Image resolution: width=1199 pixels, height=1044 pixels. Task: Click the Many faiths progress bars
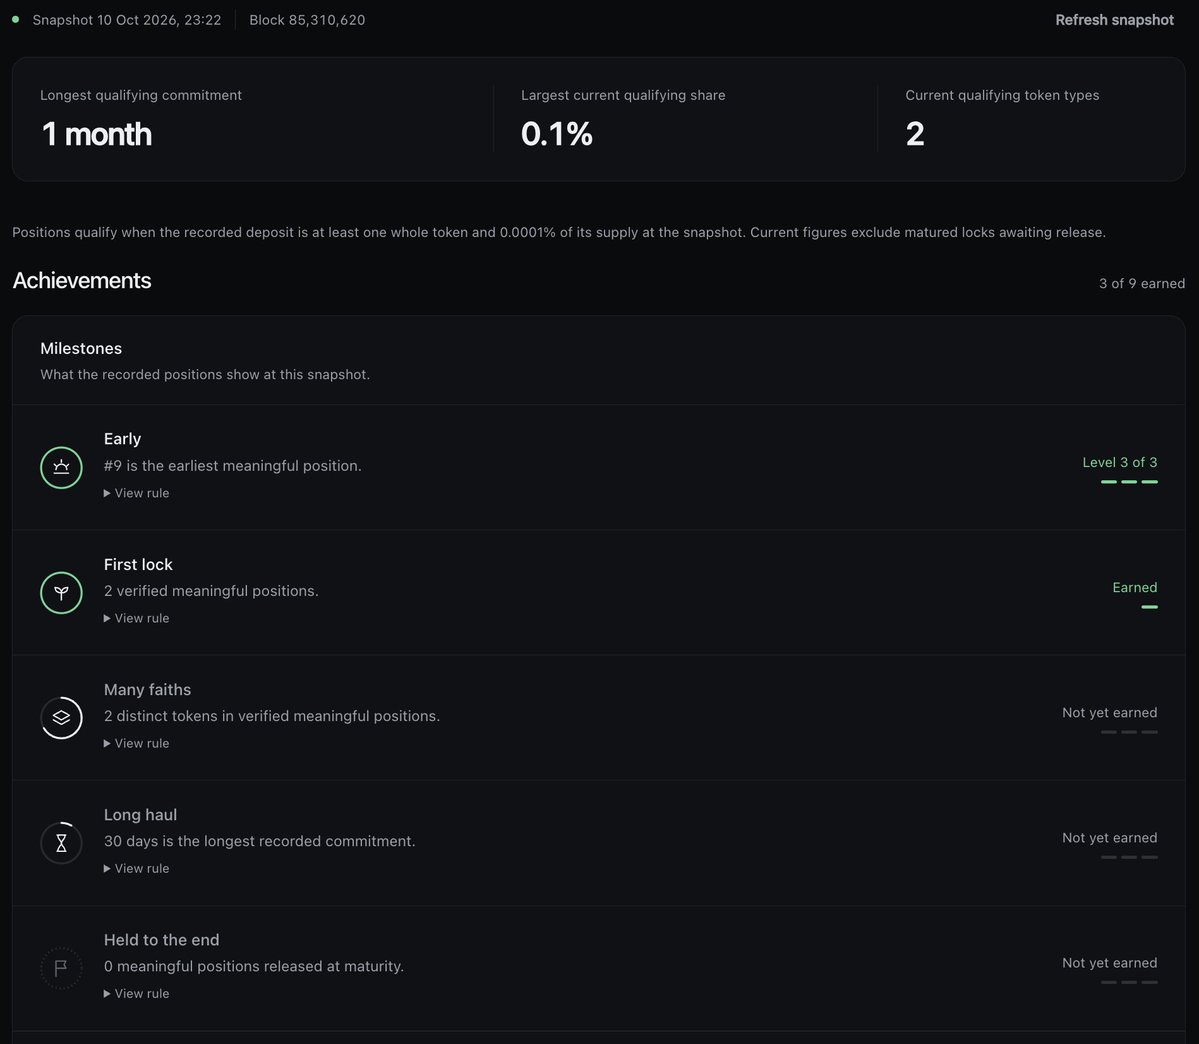[1129, 732]
